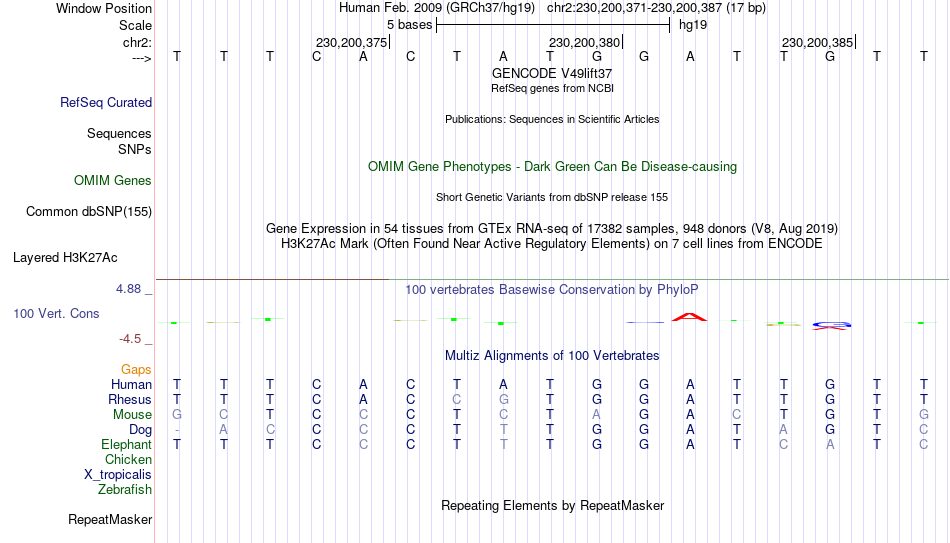The image size is (950, 543).
Task: Click the OMIM Gene Phenotypes title
Action: point(552,167)
